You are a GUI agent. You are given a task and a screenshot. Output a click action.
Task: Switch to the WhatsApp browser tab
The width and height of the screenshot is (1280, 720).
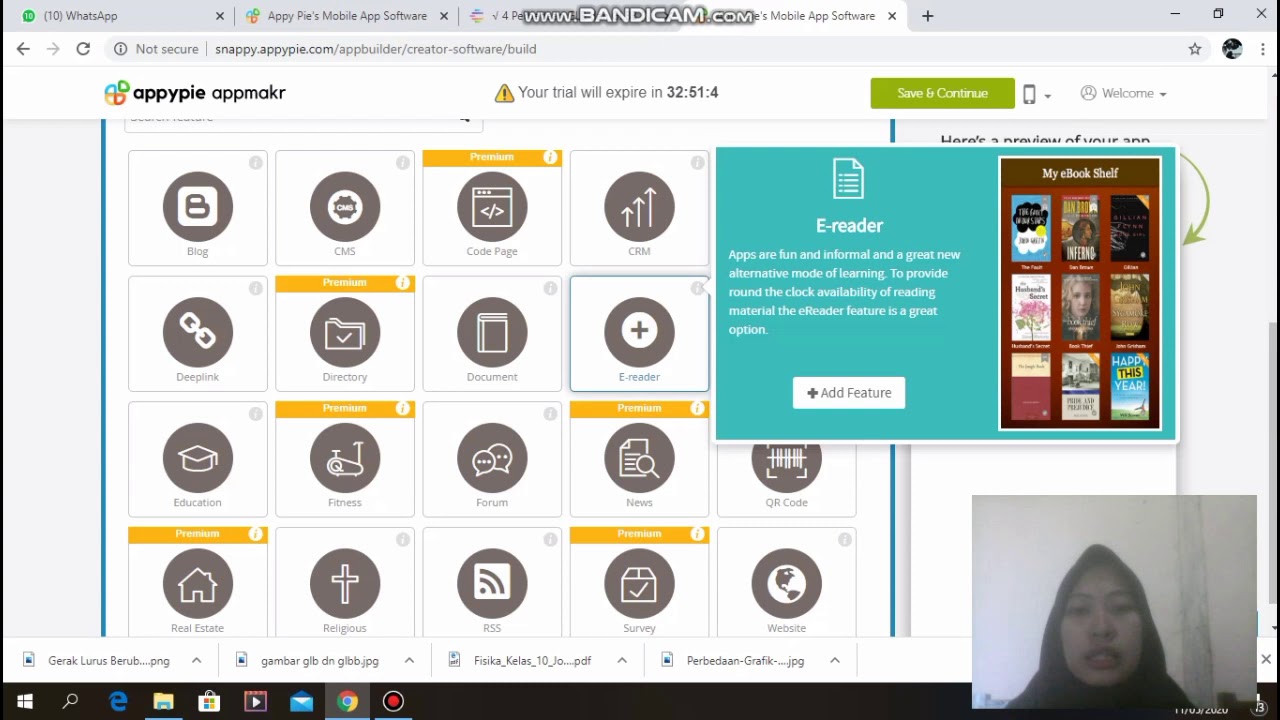click(x=120, y=16)
